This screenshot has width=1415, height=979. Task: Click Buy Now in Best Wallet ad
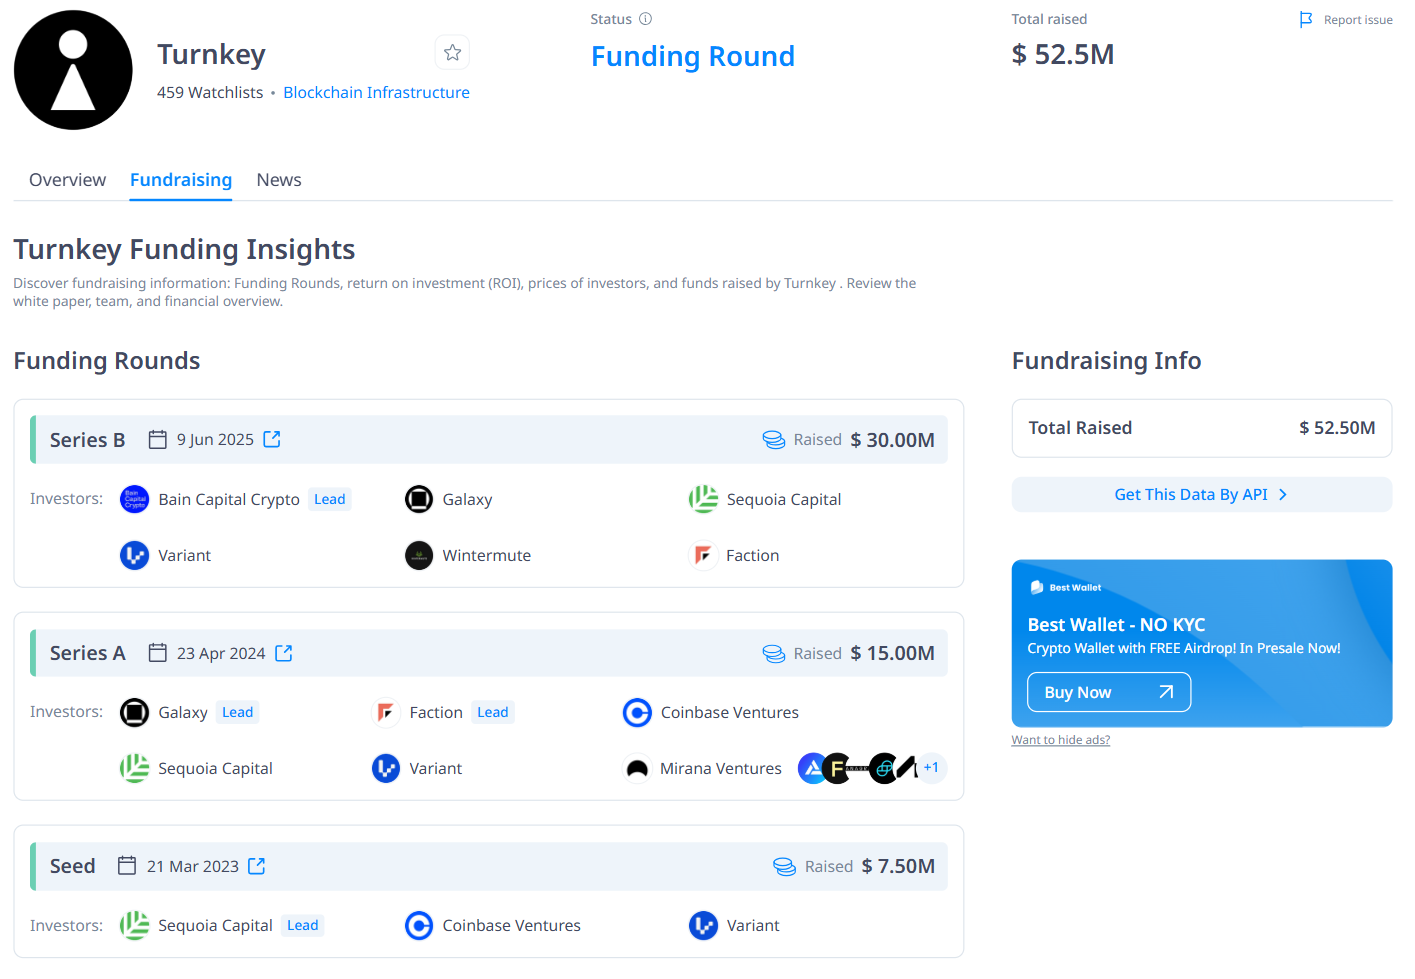tap(1109, 692)
